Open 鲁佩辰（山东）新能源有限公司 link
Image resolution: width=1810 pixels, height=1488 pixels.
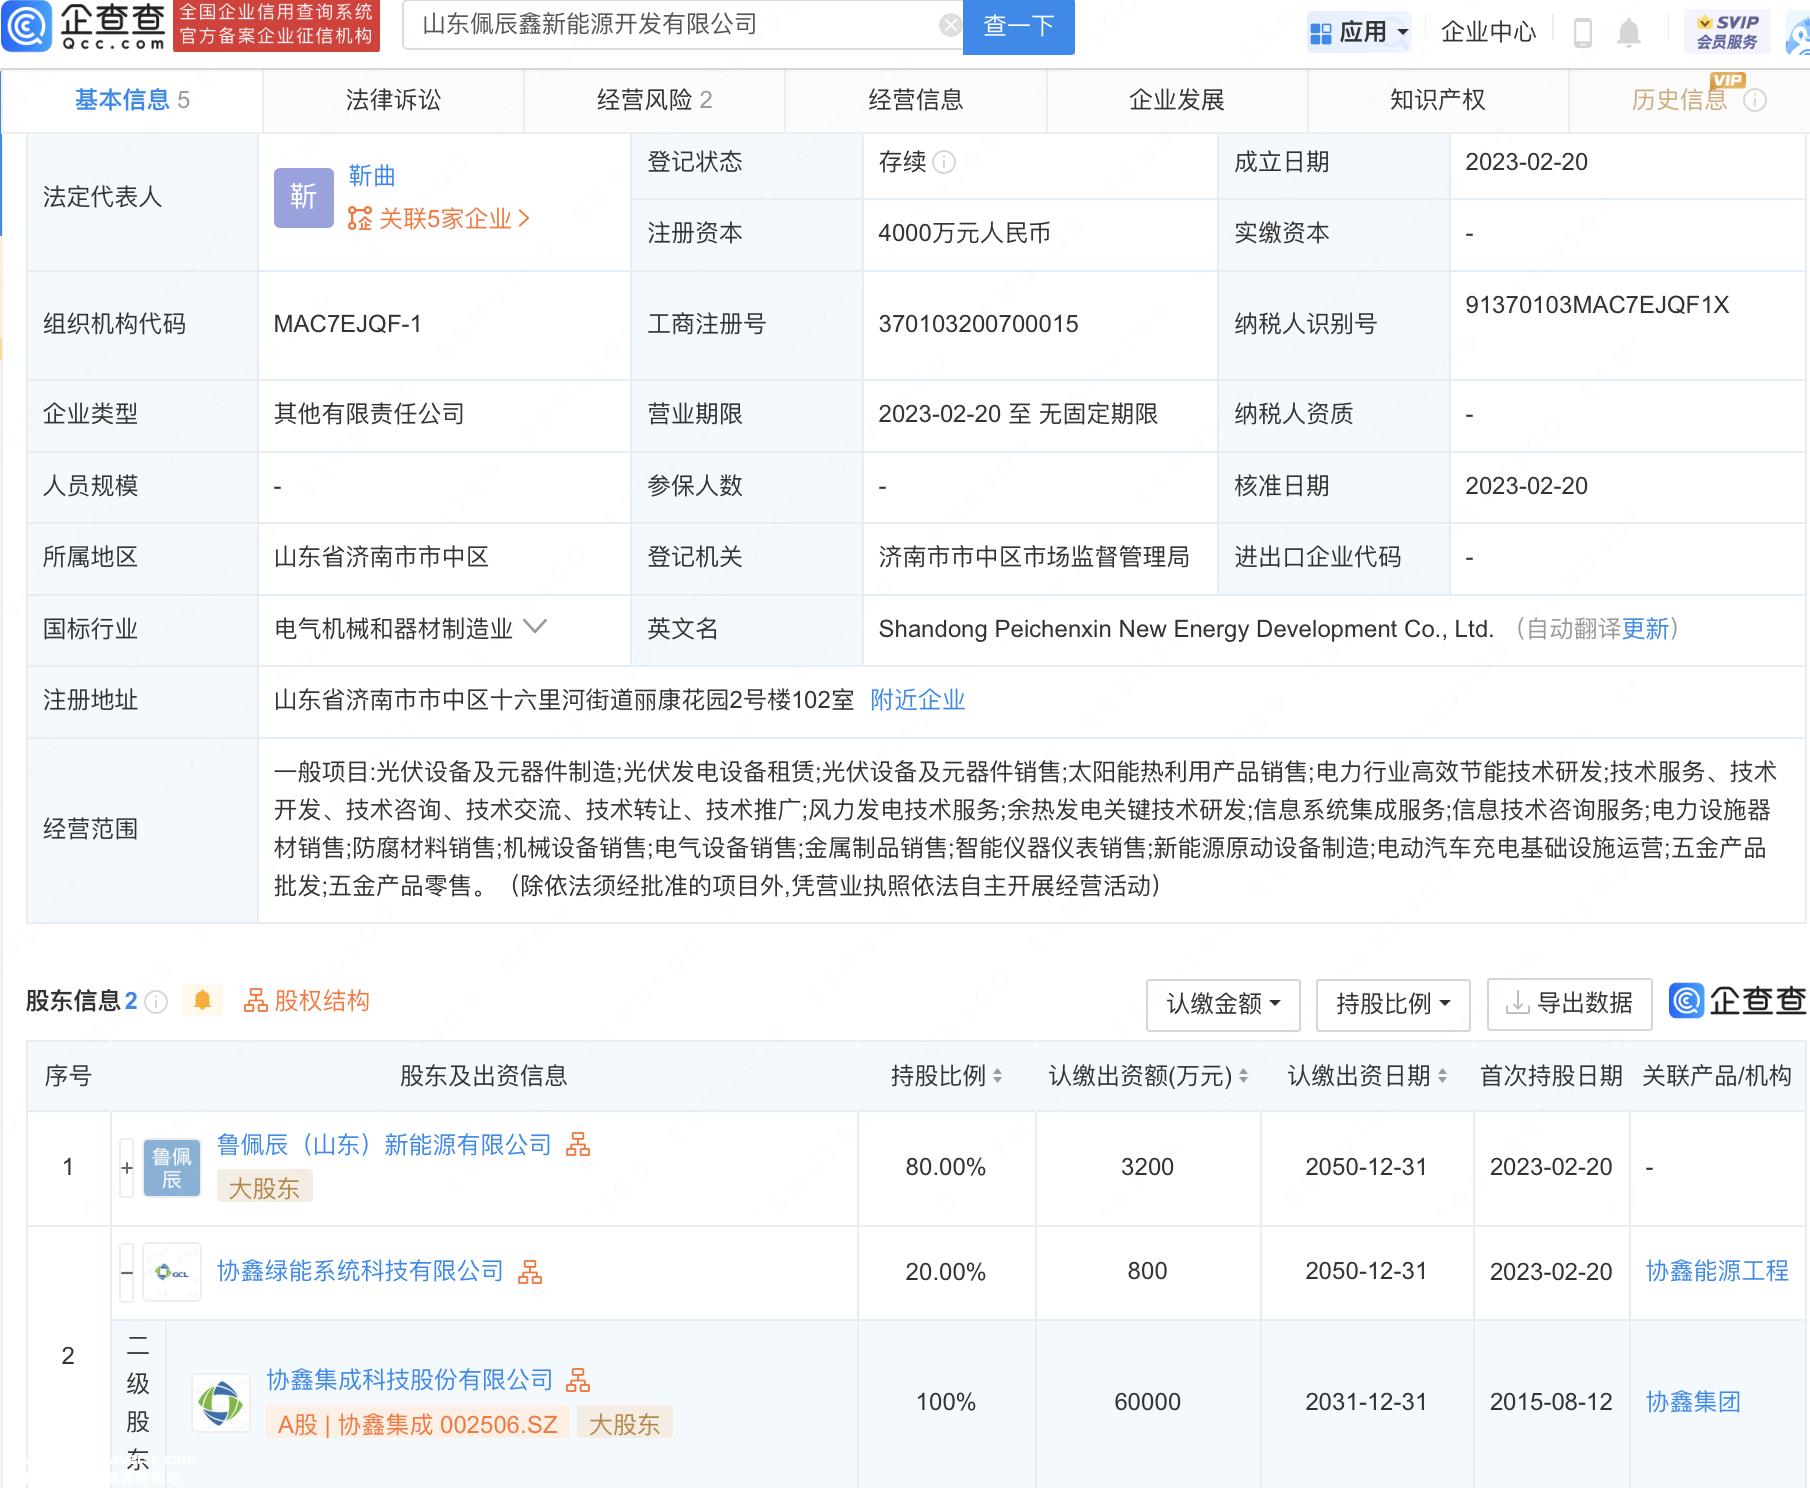click(384, 1145)
